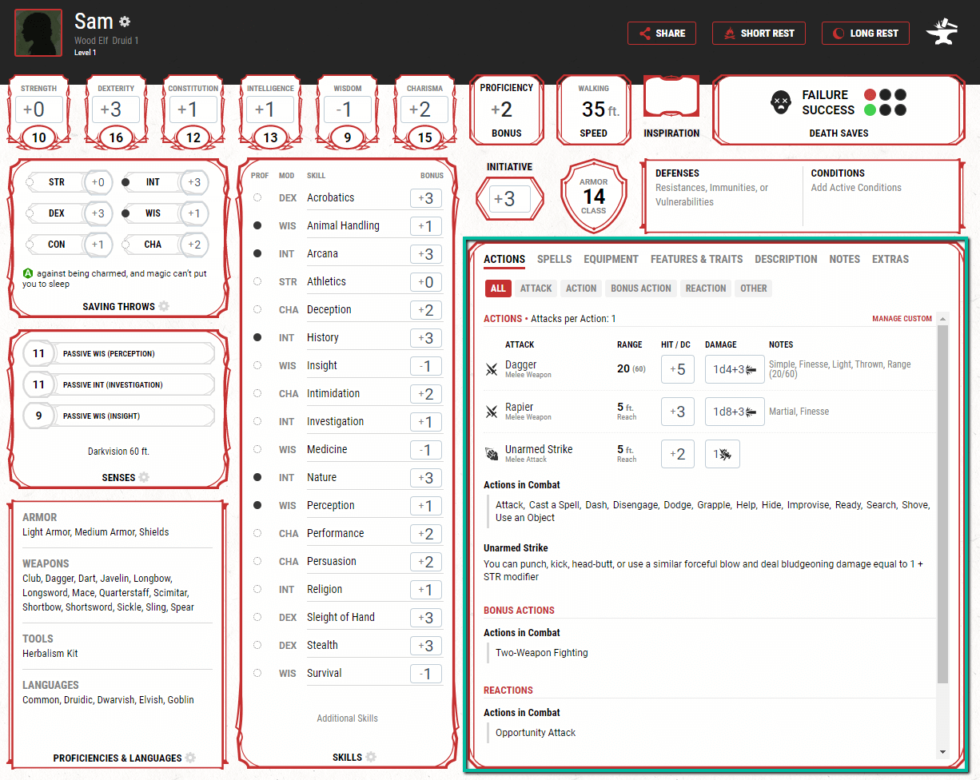Open the Equipment tab
980x780 pixels.
tap(611, 259)
